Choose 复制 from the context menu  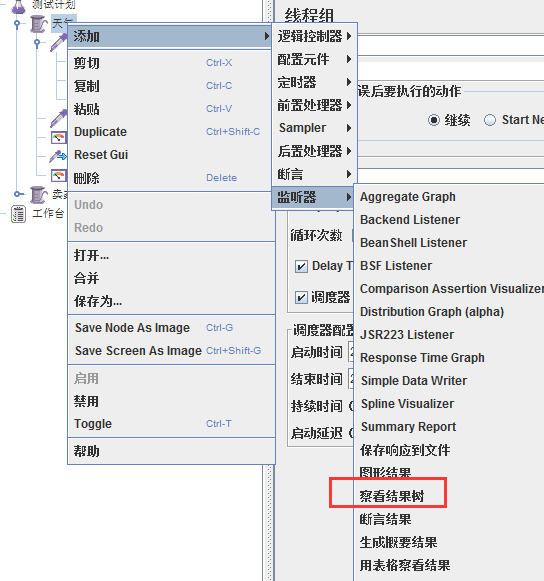point(171,86)
